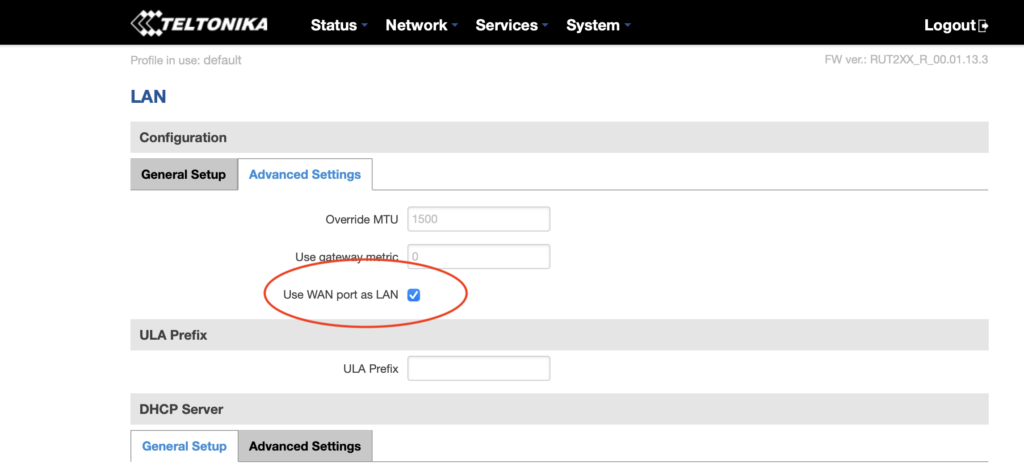The image size is (1024, 472).
Task: Click the LAN page heading
Action: click(148, 97)
